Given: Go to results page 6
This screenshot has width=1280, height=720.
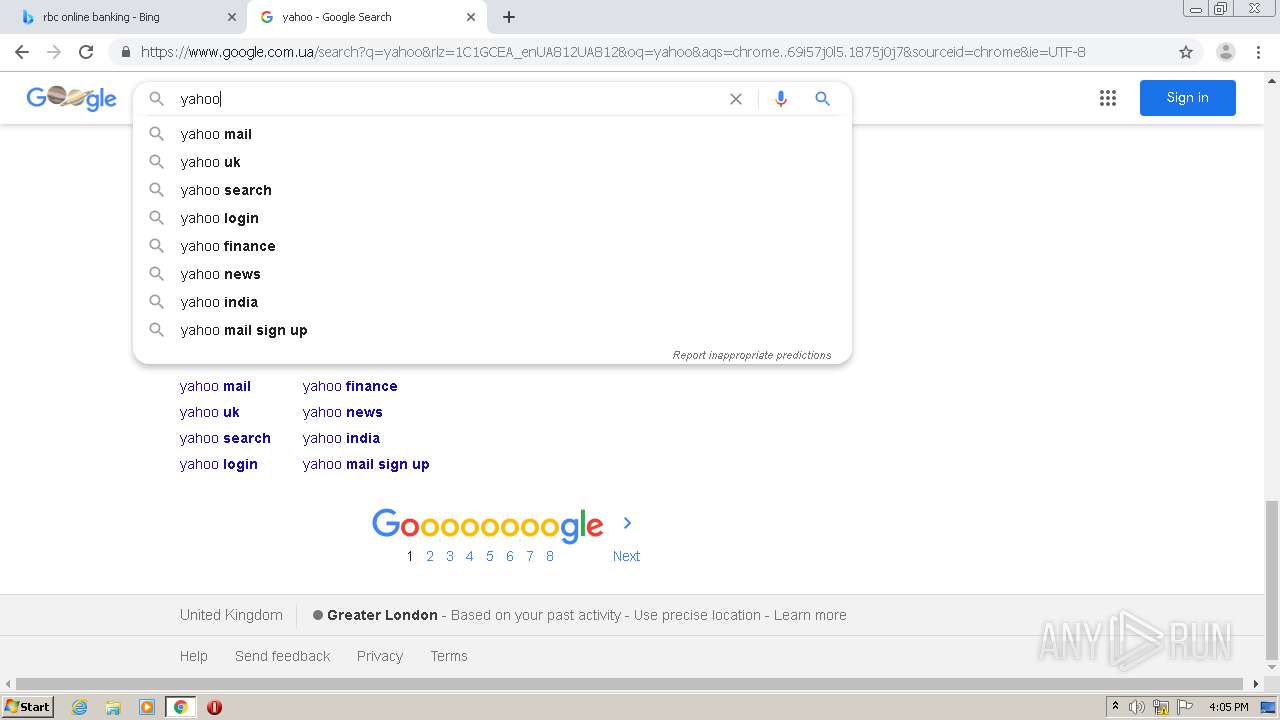Looking at the screenshot, I should tap(510, 556).
